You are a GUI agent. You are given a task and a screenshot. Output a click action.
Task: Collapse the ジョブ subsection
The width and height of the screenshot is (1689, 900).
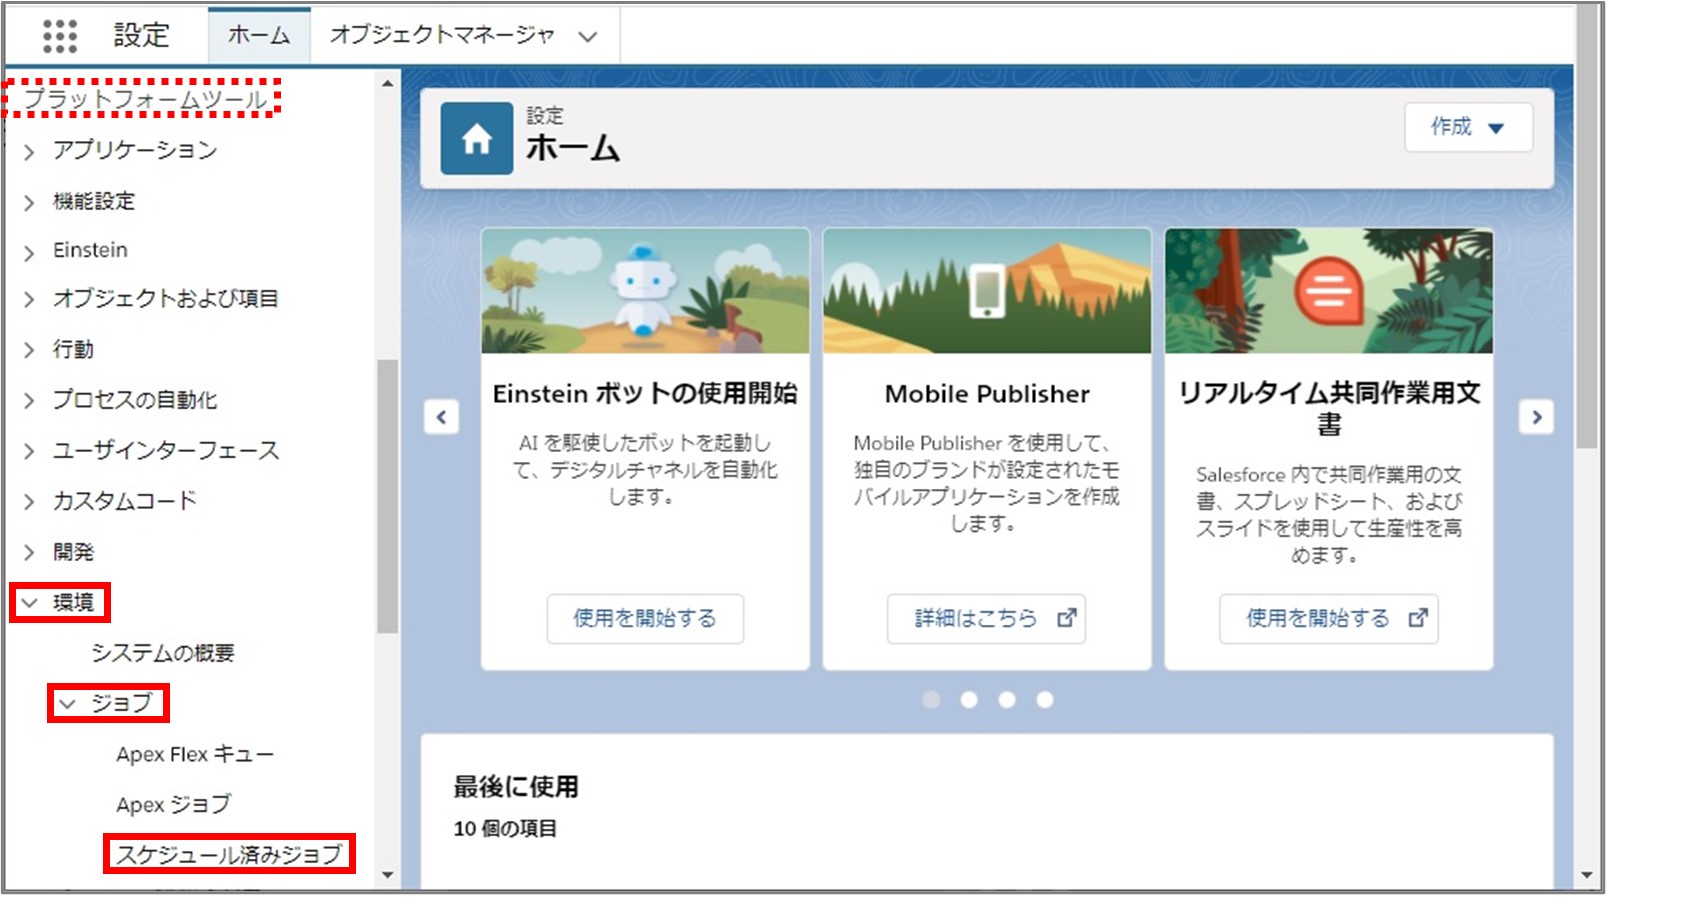pos(68,704)
